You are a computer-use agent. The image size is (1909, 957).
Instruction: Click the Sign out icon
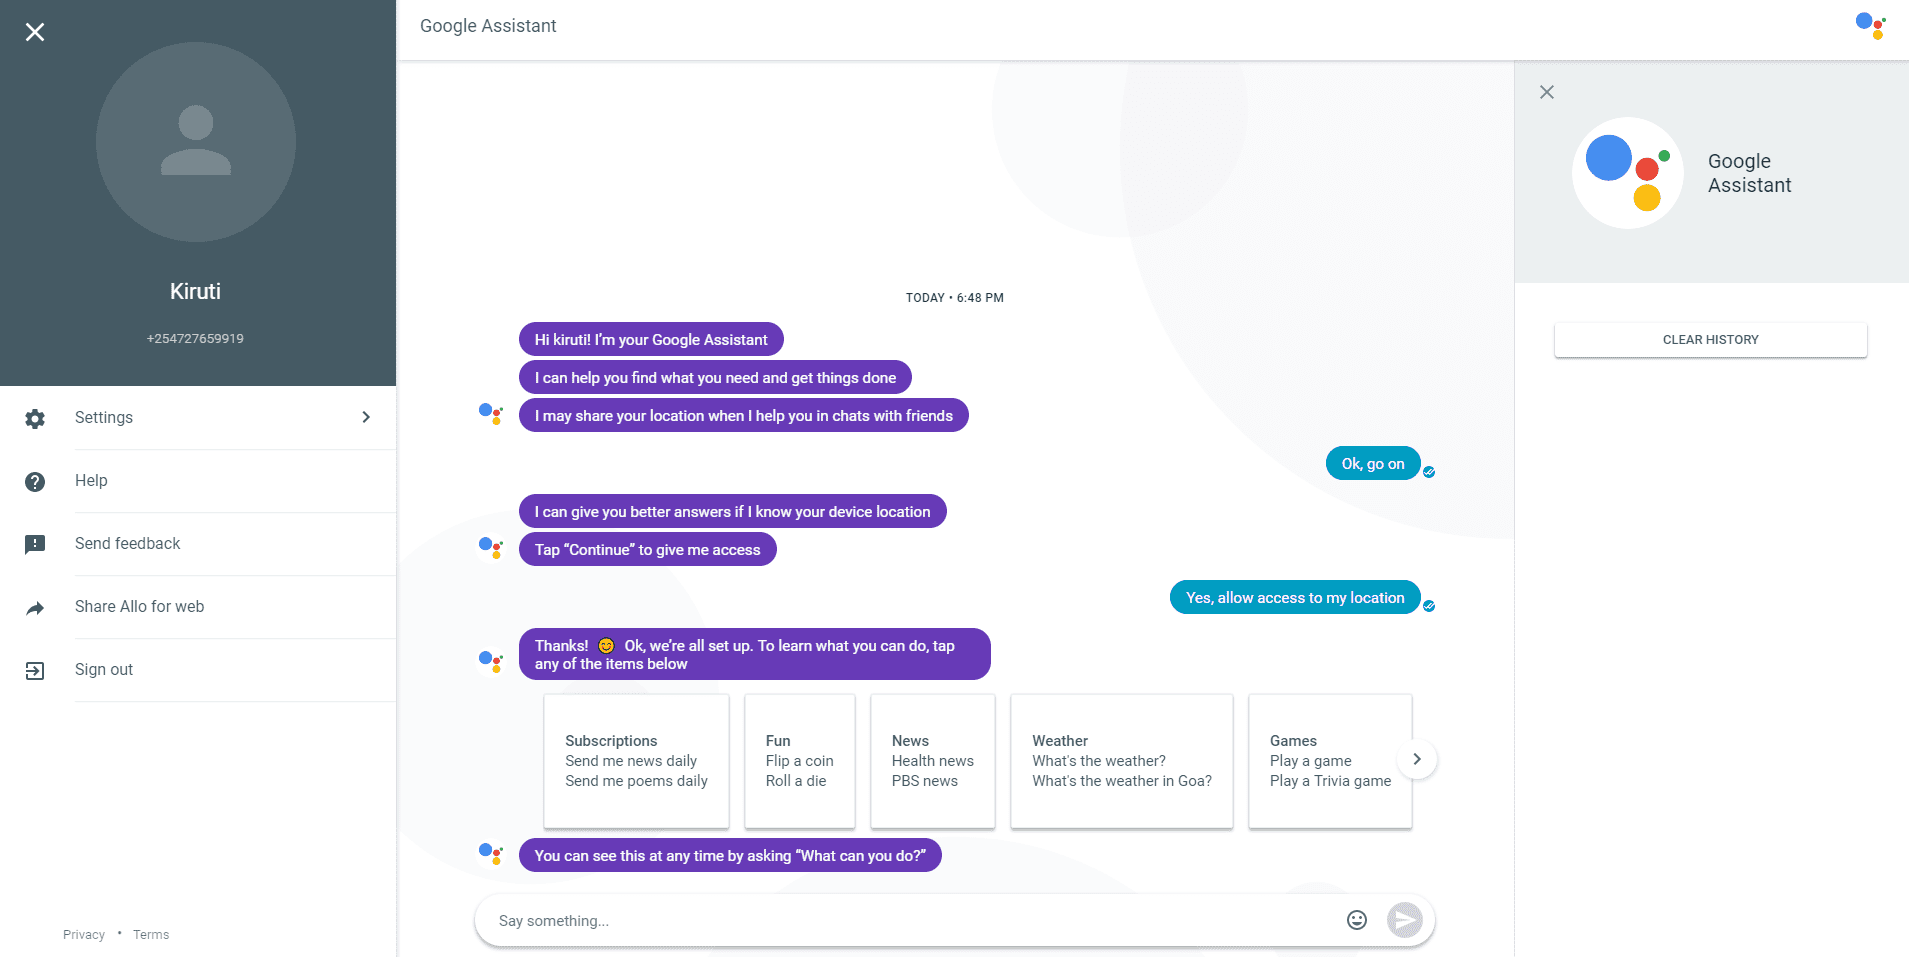[35, 670]
